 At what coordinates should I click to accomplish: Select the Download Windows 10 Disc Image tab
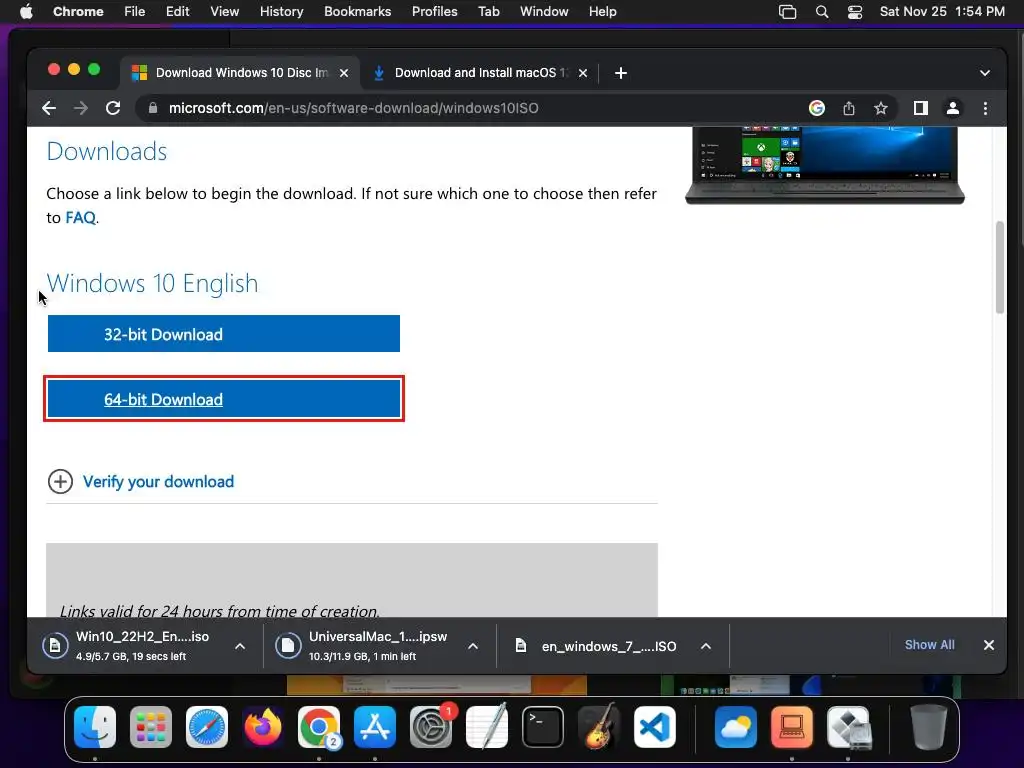pos(242,72)
